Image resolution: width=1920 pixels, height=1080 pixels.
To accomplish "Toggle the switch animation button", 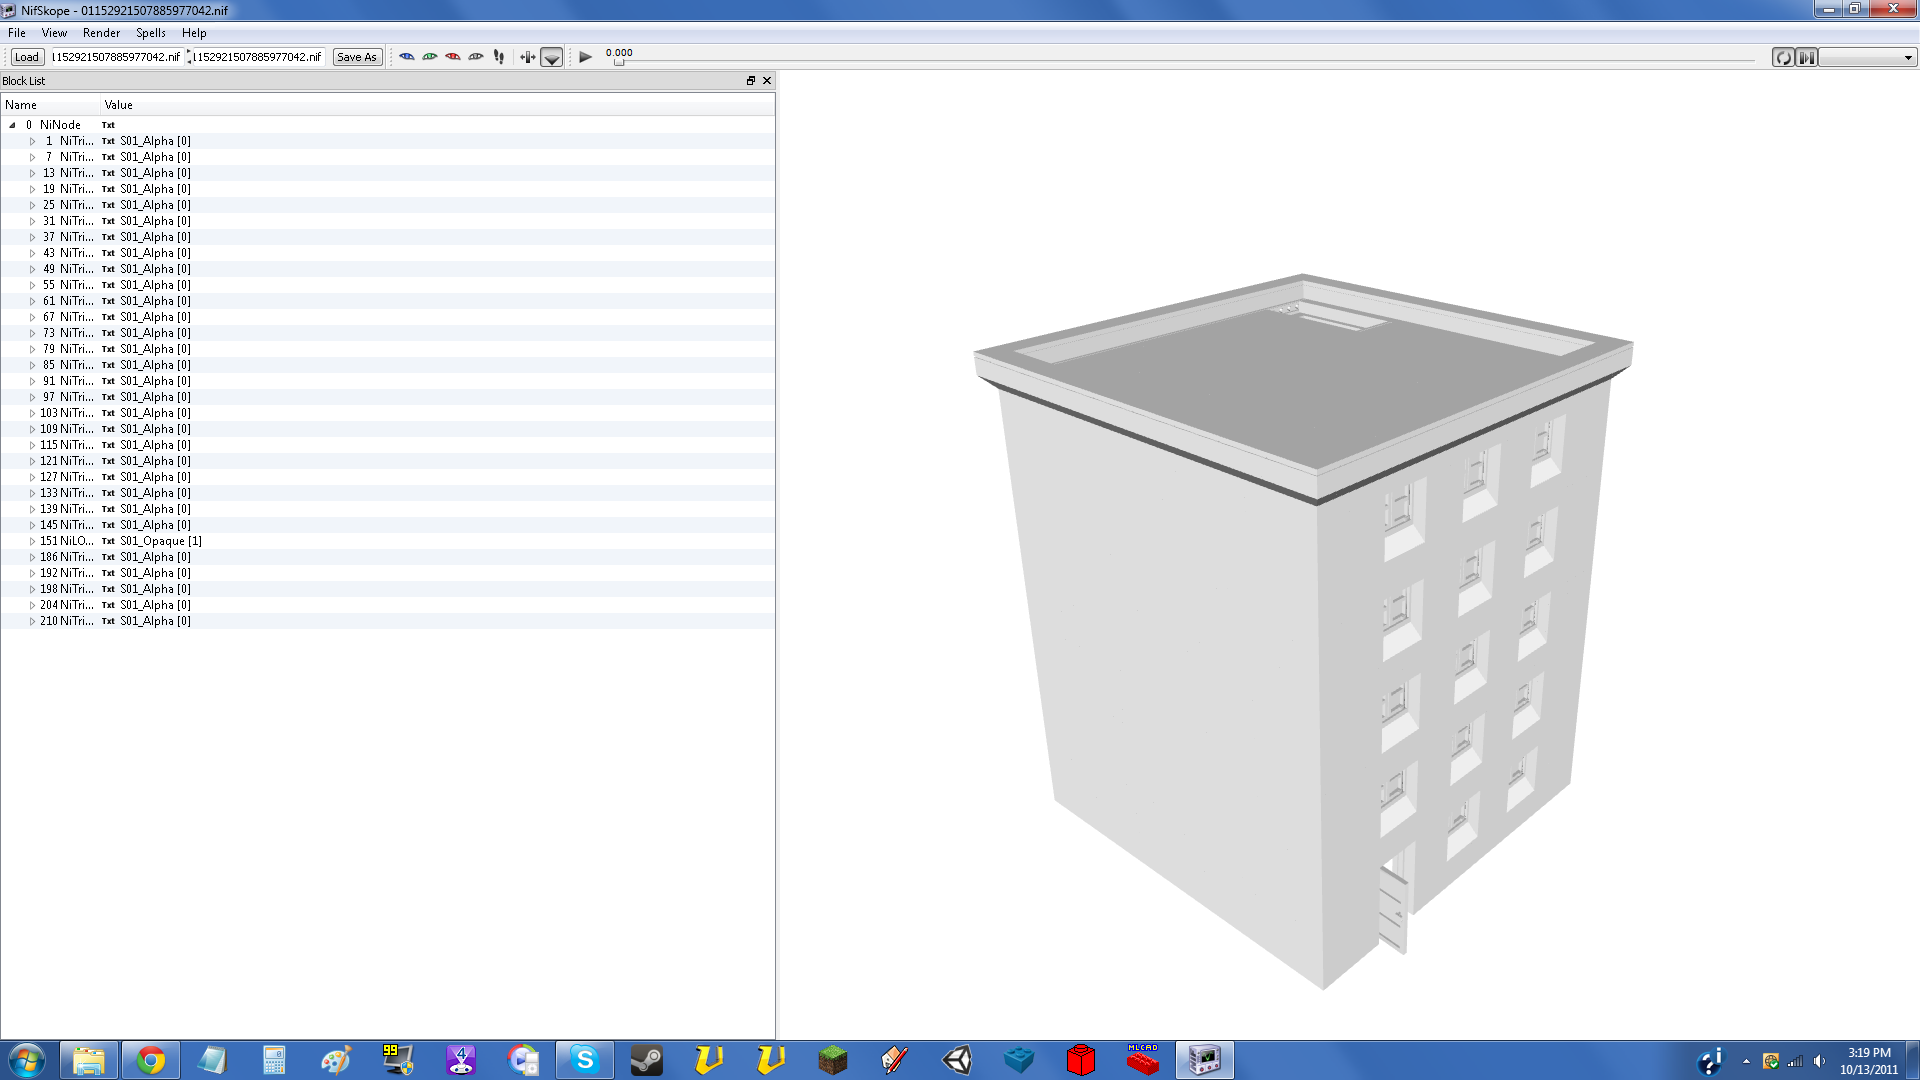I will click(x=1806, y=57).
